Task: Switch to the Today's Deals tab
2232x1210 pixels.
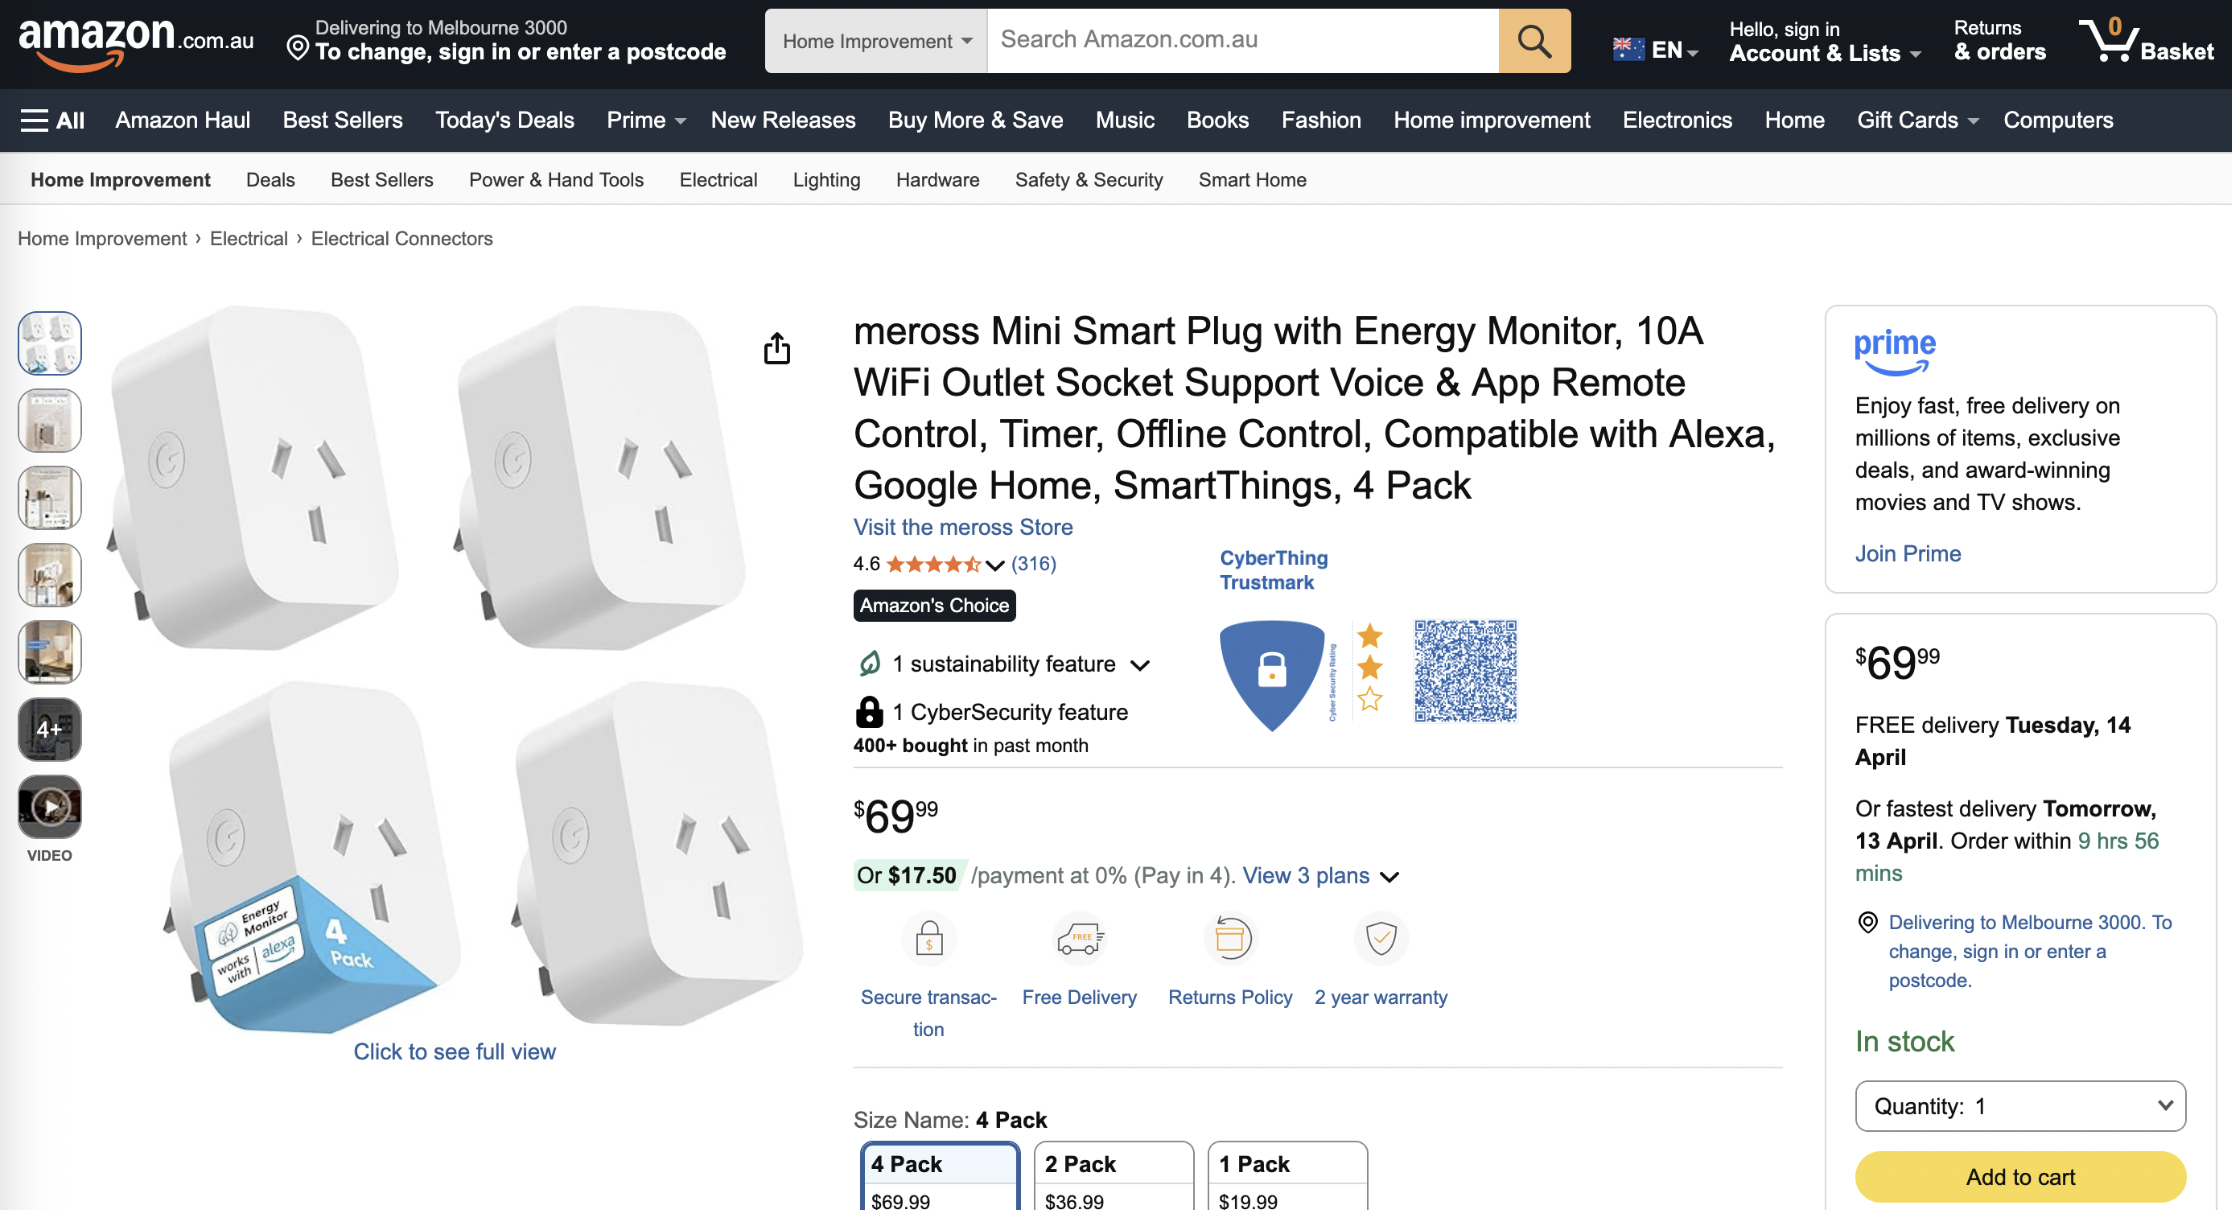Action: 504,120
